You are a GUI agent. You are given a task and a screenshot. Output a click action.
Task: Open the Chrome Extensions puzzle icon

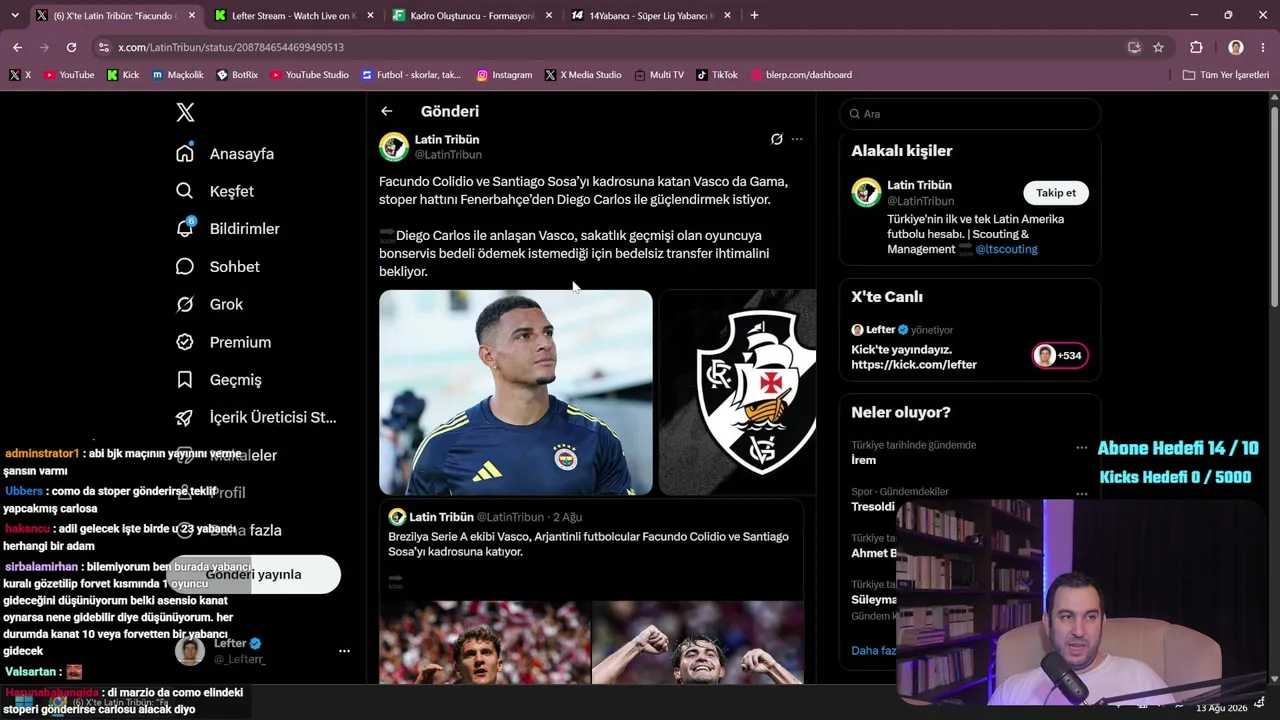click(1196, 47)
